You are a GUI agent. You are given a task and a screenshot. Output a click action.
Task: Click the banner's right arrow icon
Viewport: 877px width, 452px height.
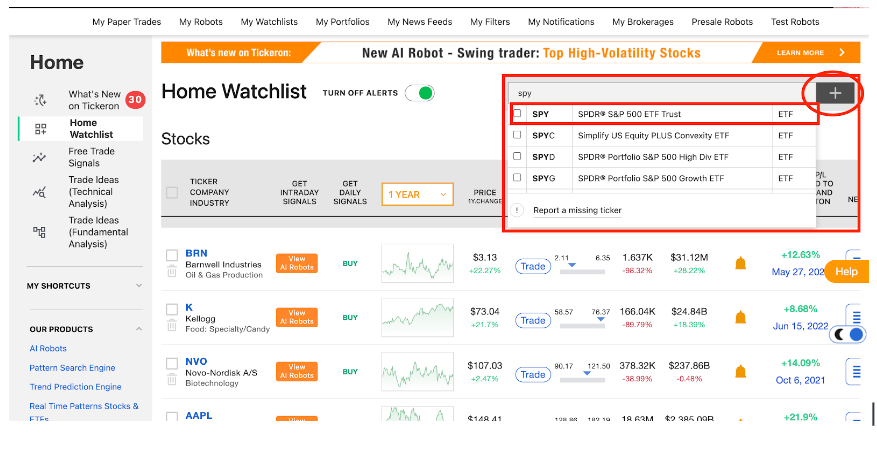pos(842,53)
